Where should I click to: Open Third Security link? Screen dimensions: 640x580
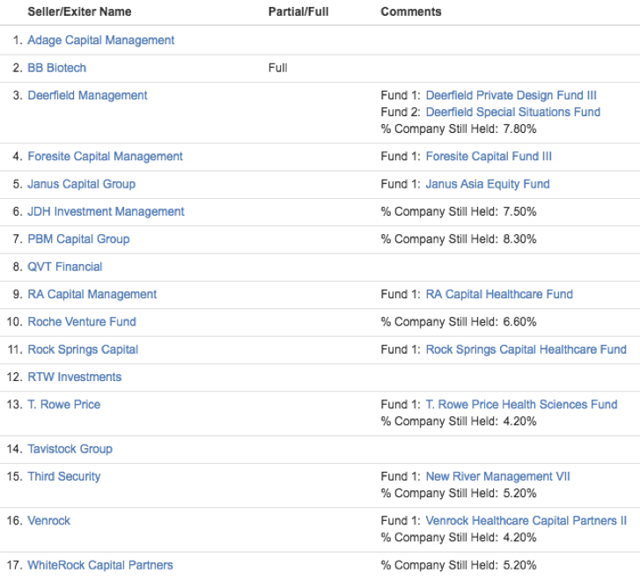[x=64, y=477]
